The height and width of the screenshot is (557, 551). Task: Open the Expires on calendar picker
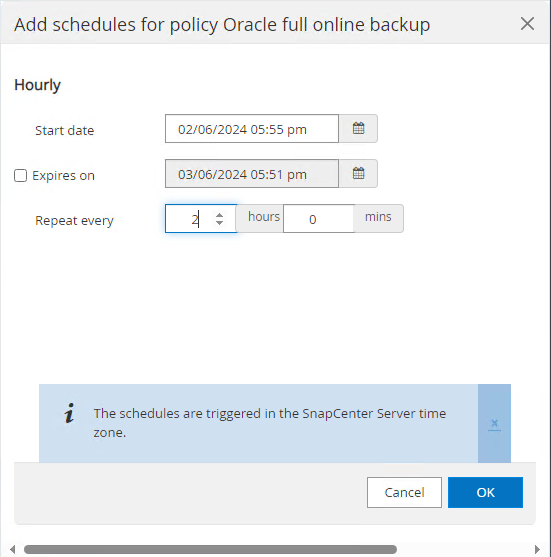click(358, 174)
